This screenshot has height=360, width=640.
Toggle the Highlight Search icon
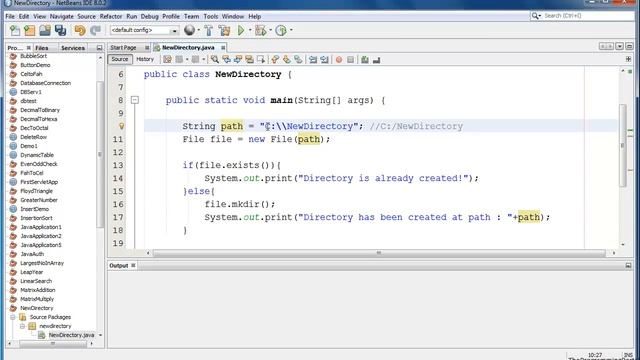coord(249,60)
